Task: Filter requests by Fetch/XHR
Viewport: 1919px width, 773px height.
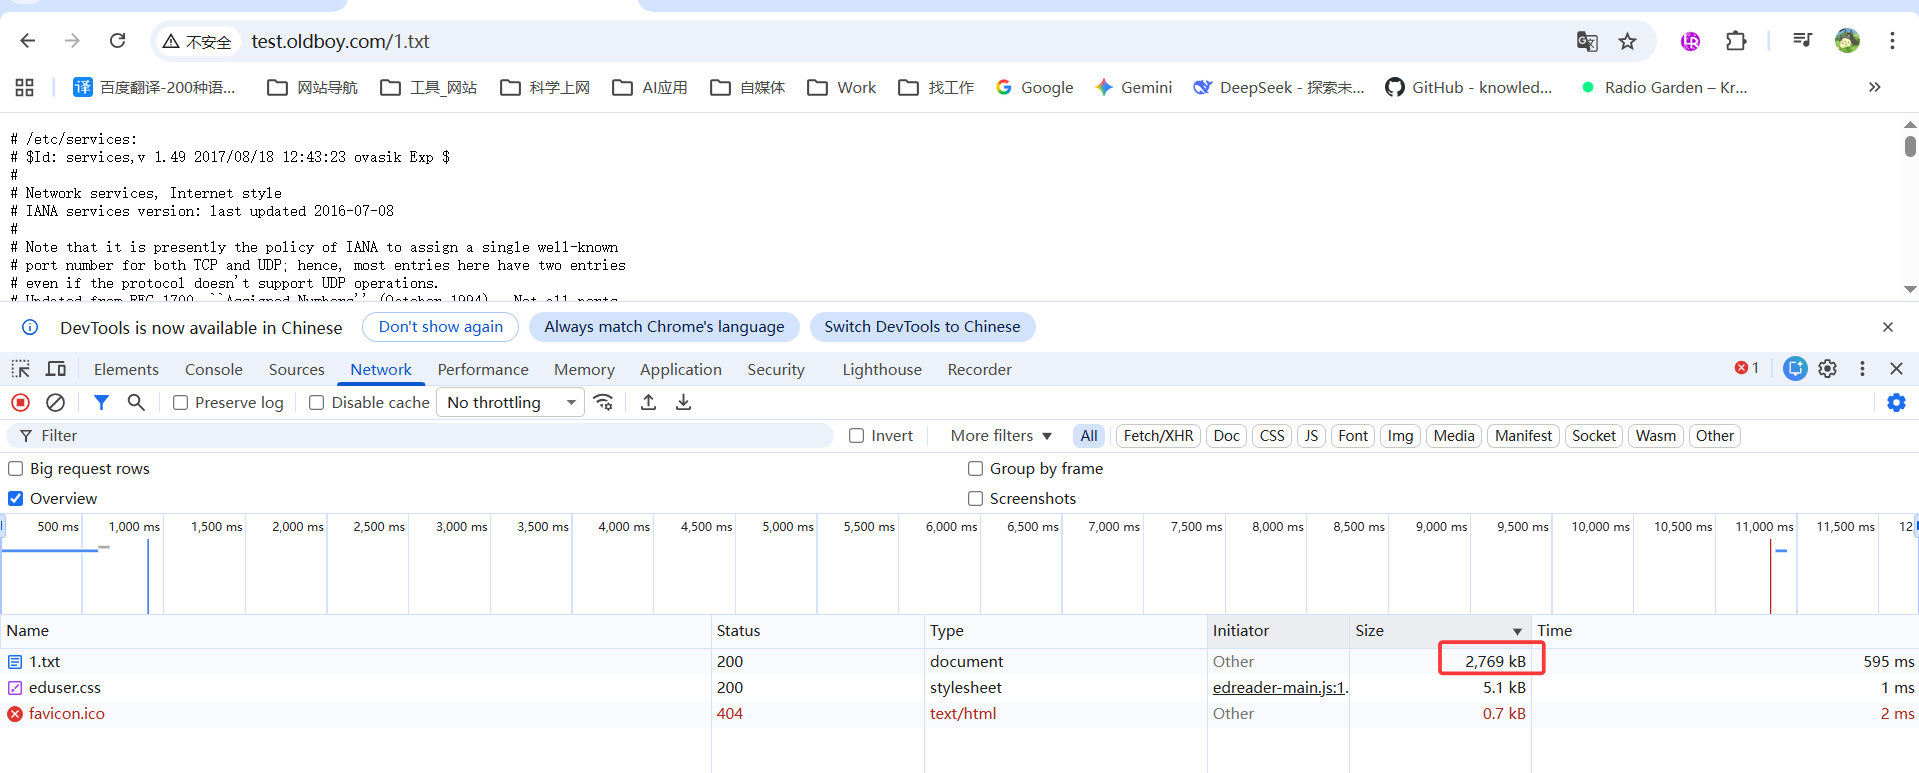Action: (x=1158, y=436)
